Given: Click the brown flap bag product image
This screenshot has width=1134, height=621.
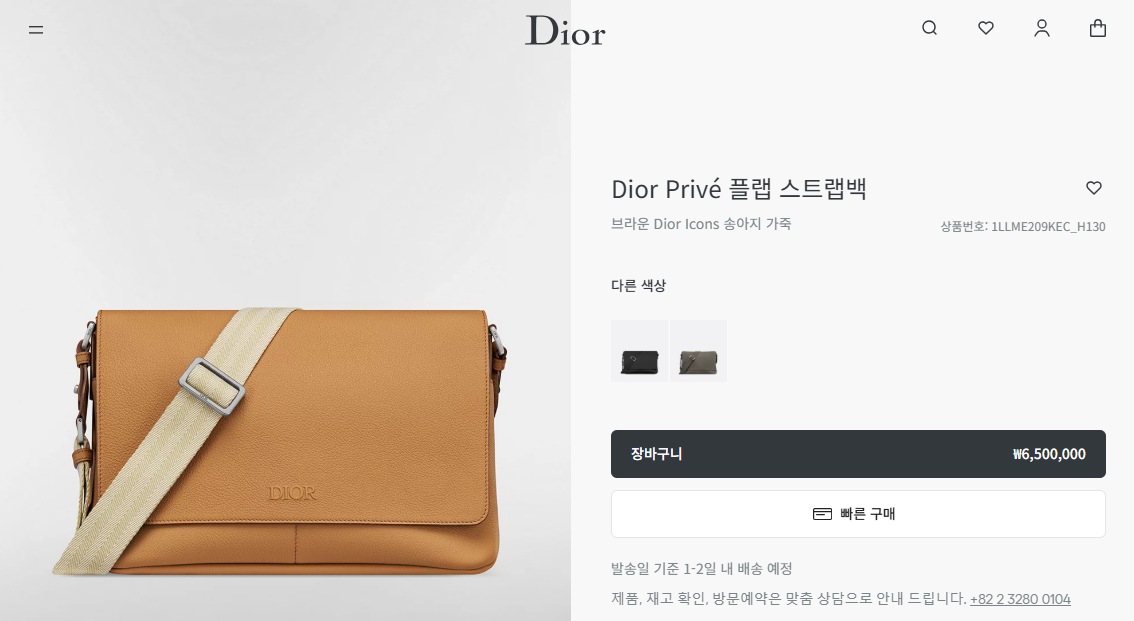Looking at the screenshot, I should 282,441.
